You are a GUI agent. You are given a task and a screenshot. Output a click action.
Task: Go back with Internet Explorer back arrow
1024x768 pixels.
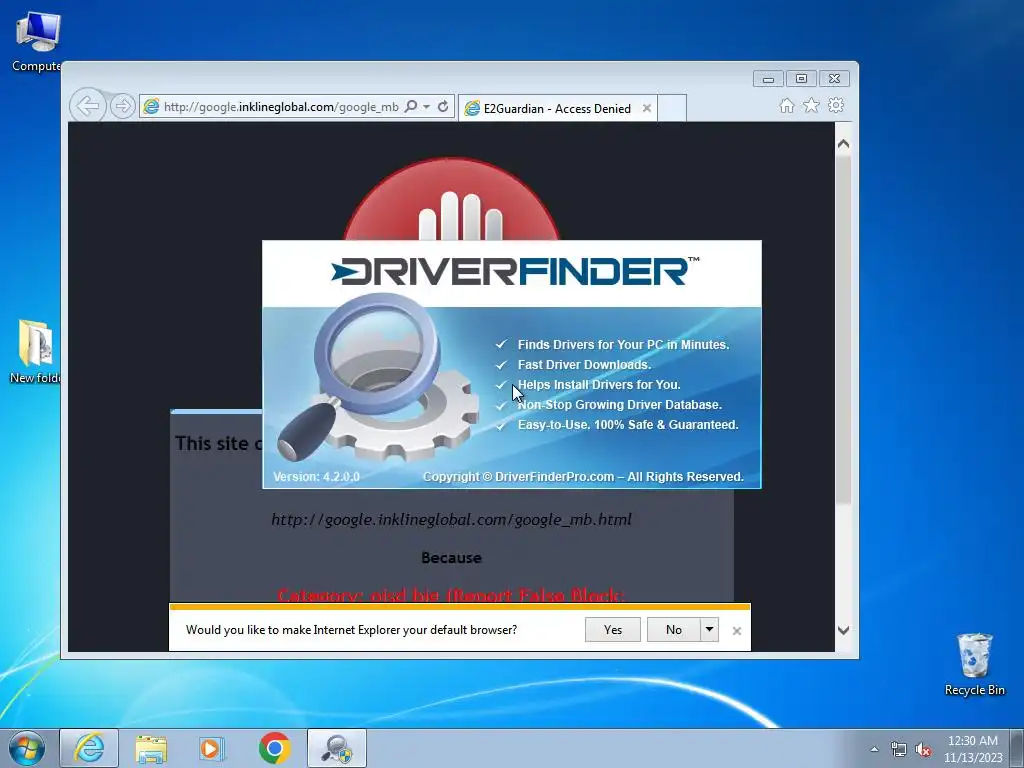click(x=88, y=105)
